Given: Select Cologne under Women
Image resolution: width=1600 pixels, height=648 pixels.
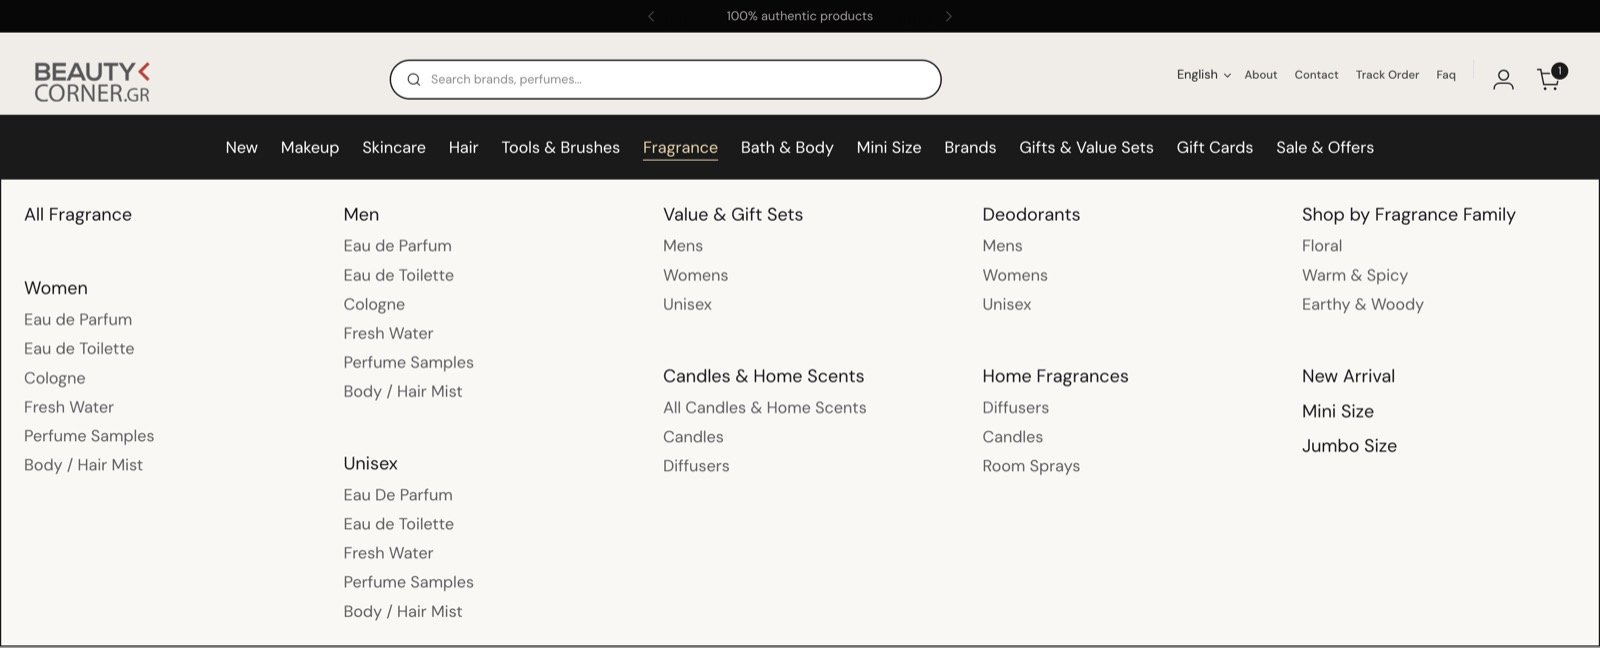Looking at the screenshot, I should [55, 378].
